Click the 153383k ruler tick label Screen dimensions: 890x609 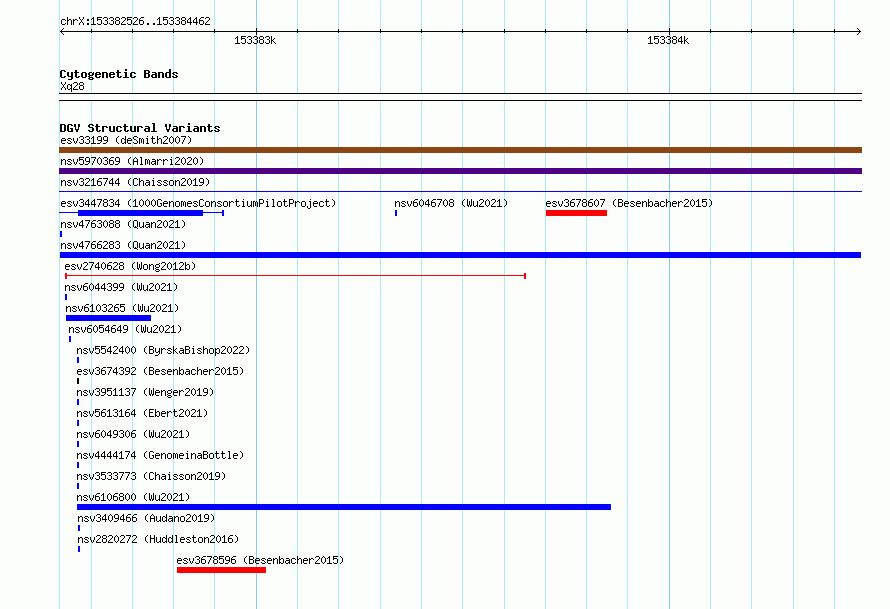click(255, 40)
